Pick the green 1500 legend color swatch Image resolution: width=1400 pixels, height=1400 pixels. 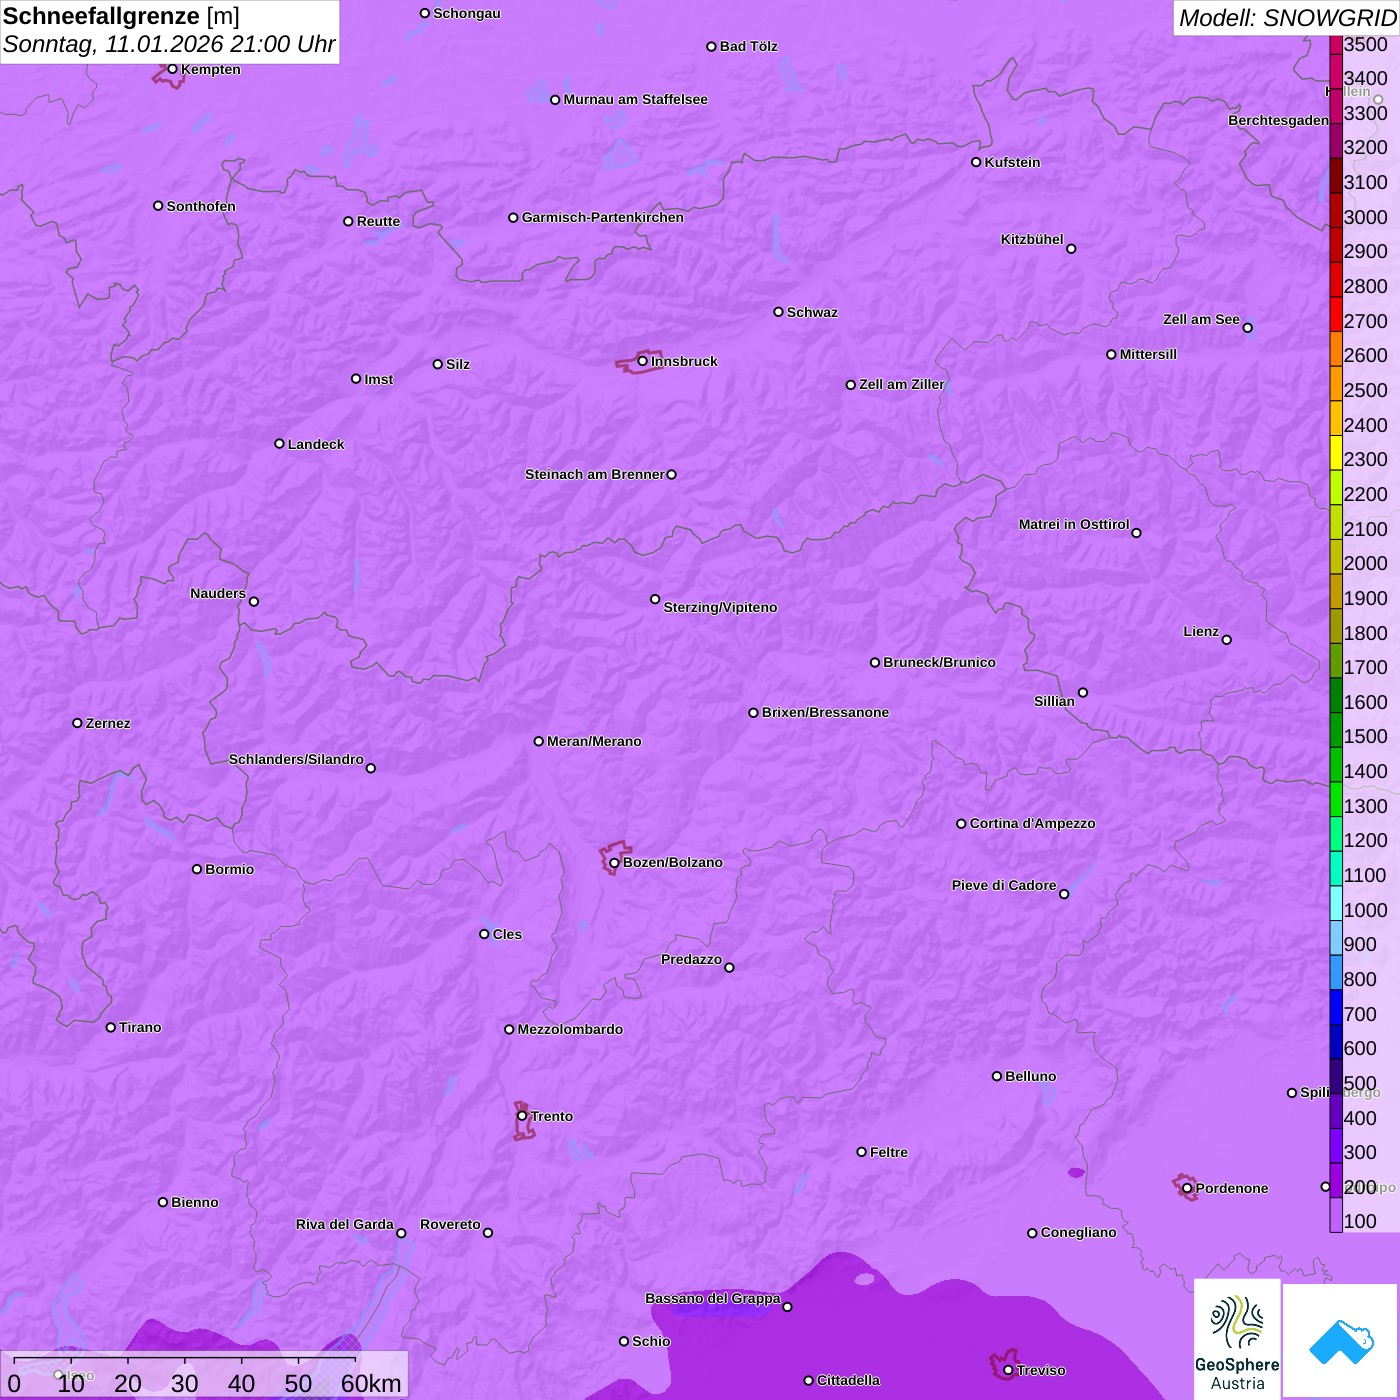pos(1336,730)
